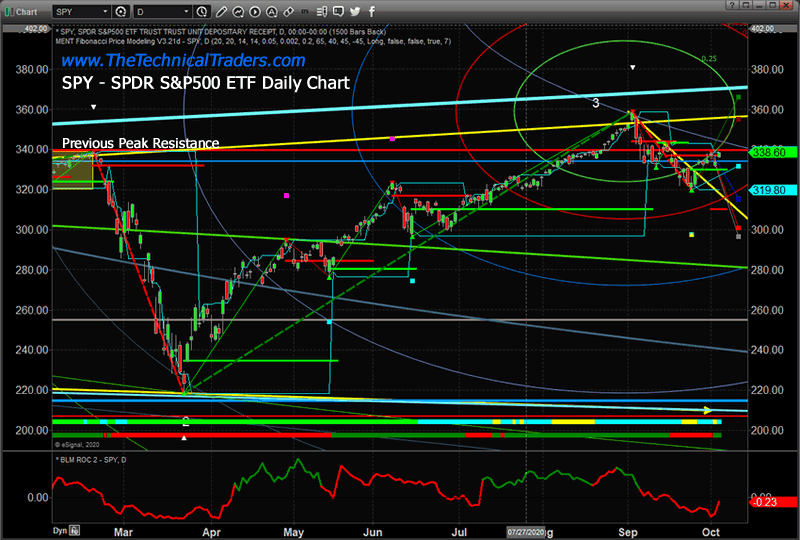Screen dimensions: 800x540
Task: Click the bar replay play icon
Action: point(255,11)
